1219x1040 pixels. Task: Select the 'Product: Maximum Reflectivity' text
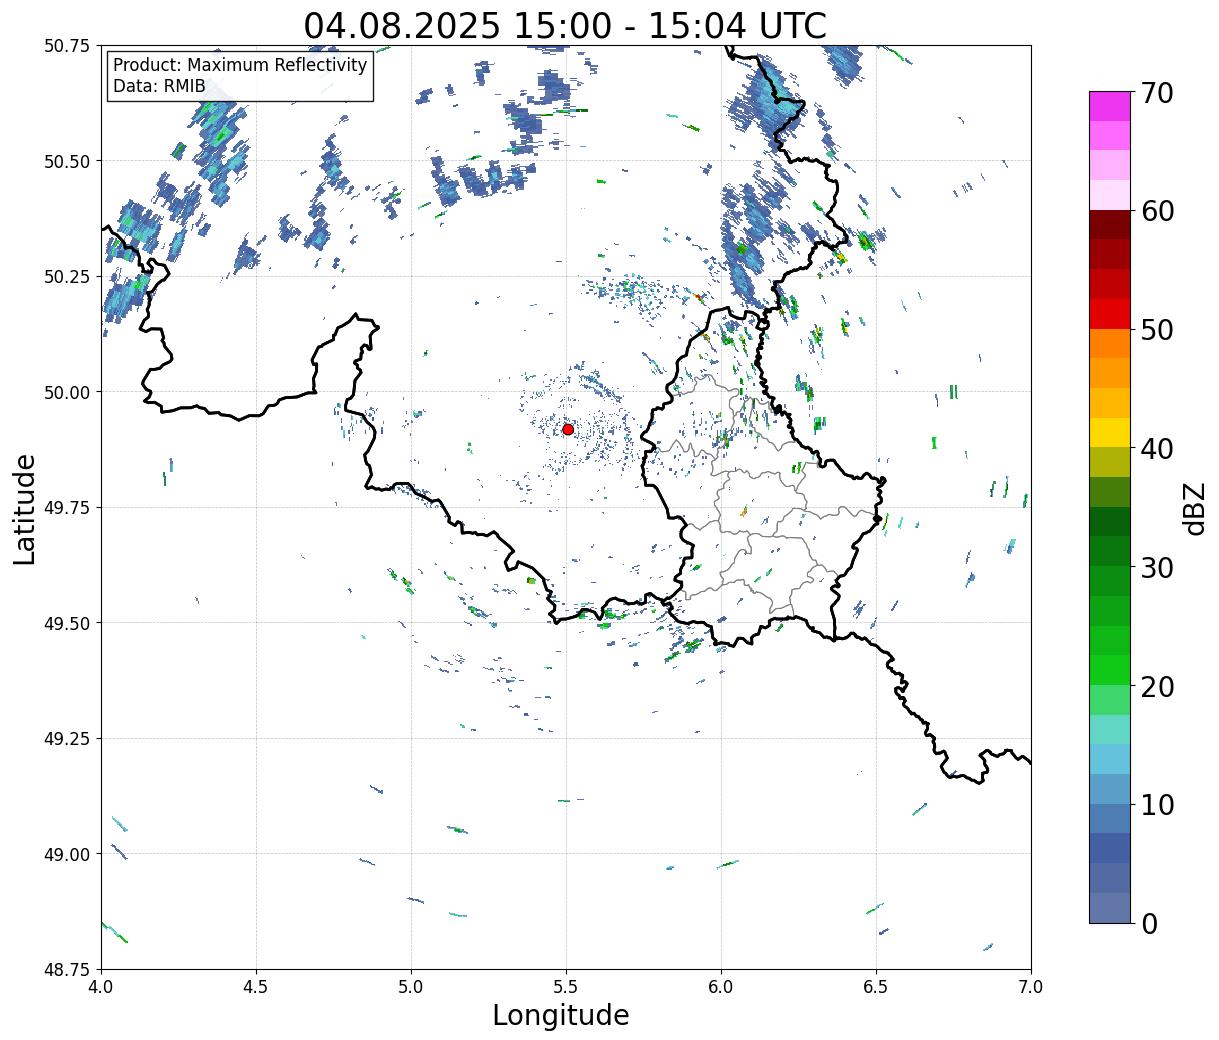[240, 65]
